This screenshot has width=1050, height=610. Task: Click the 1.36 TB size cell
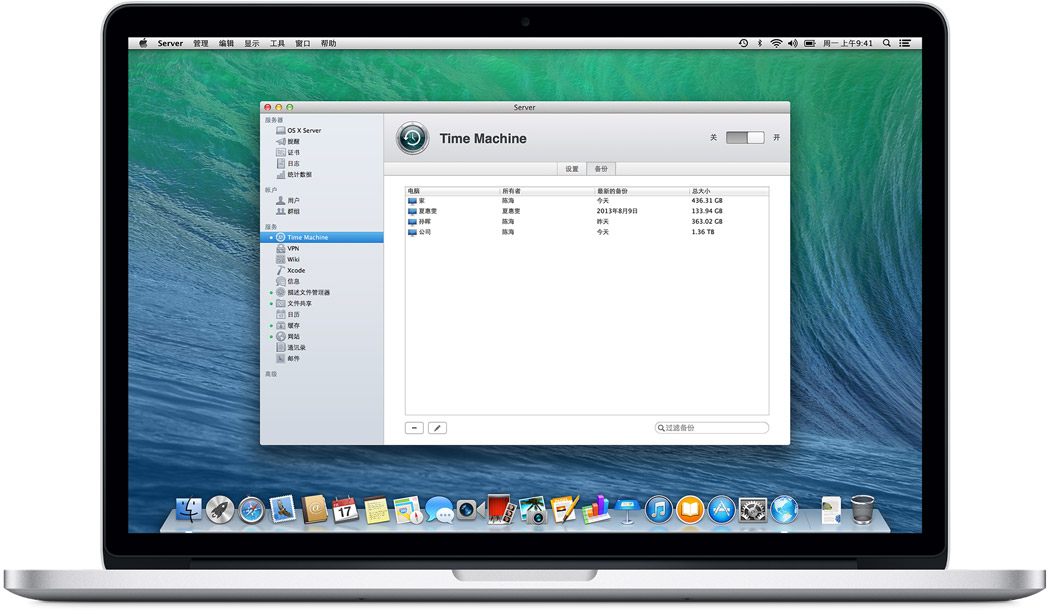pos(702,232)
